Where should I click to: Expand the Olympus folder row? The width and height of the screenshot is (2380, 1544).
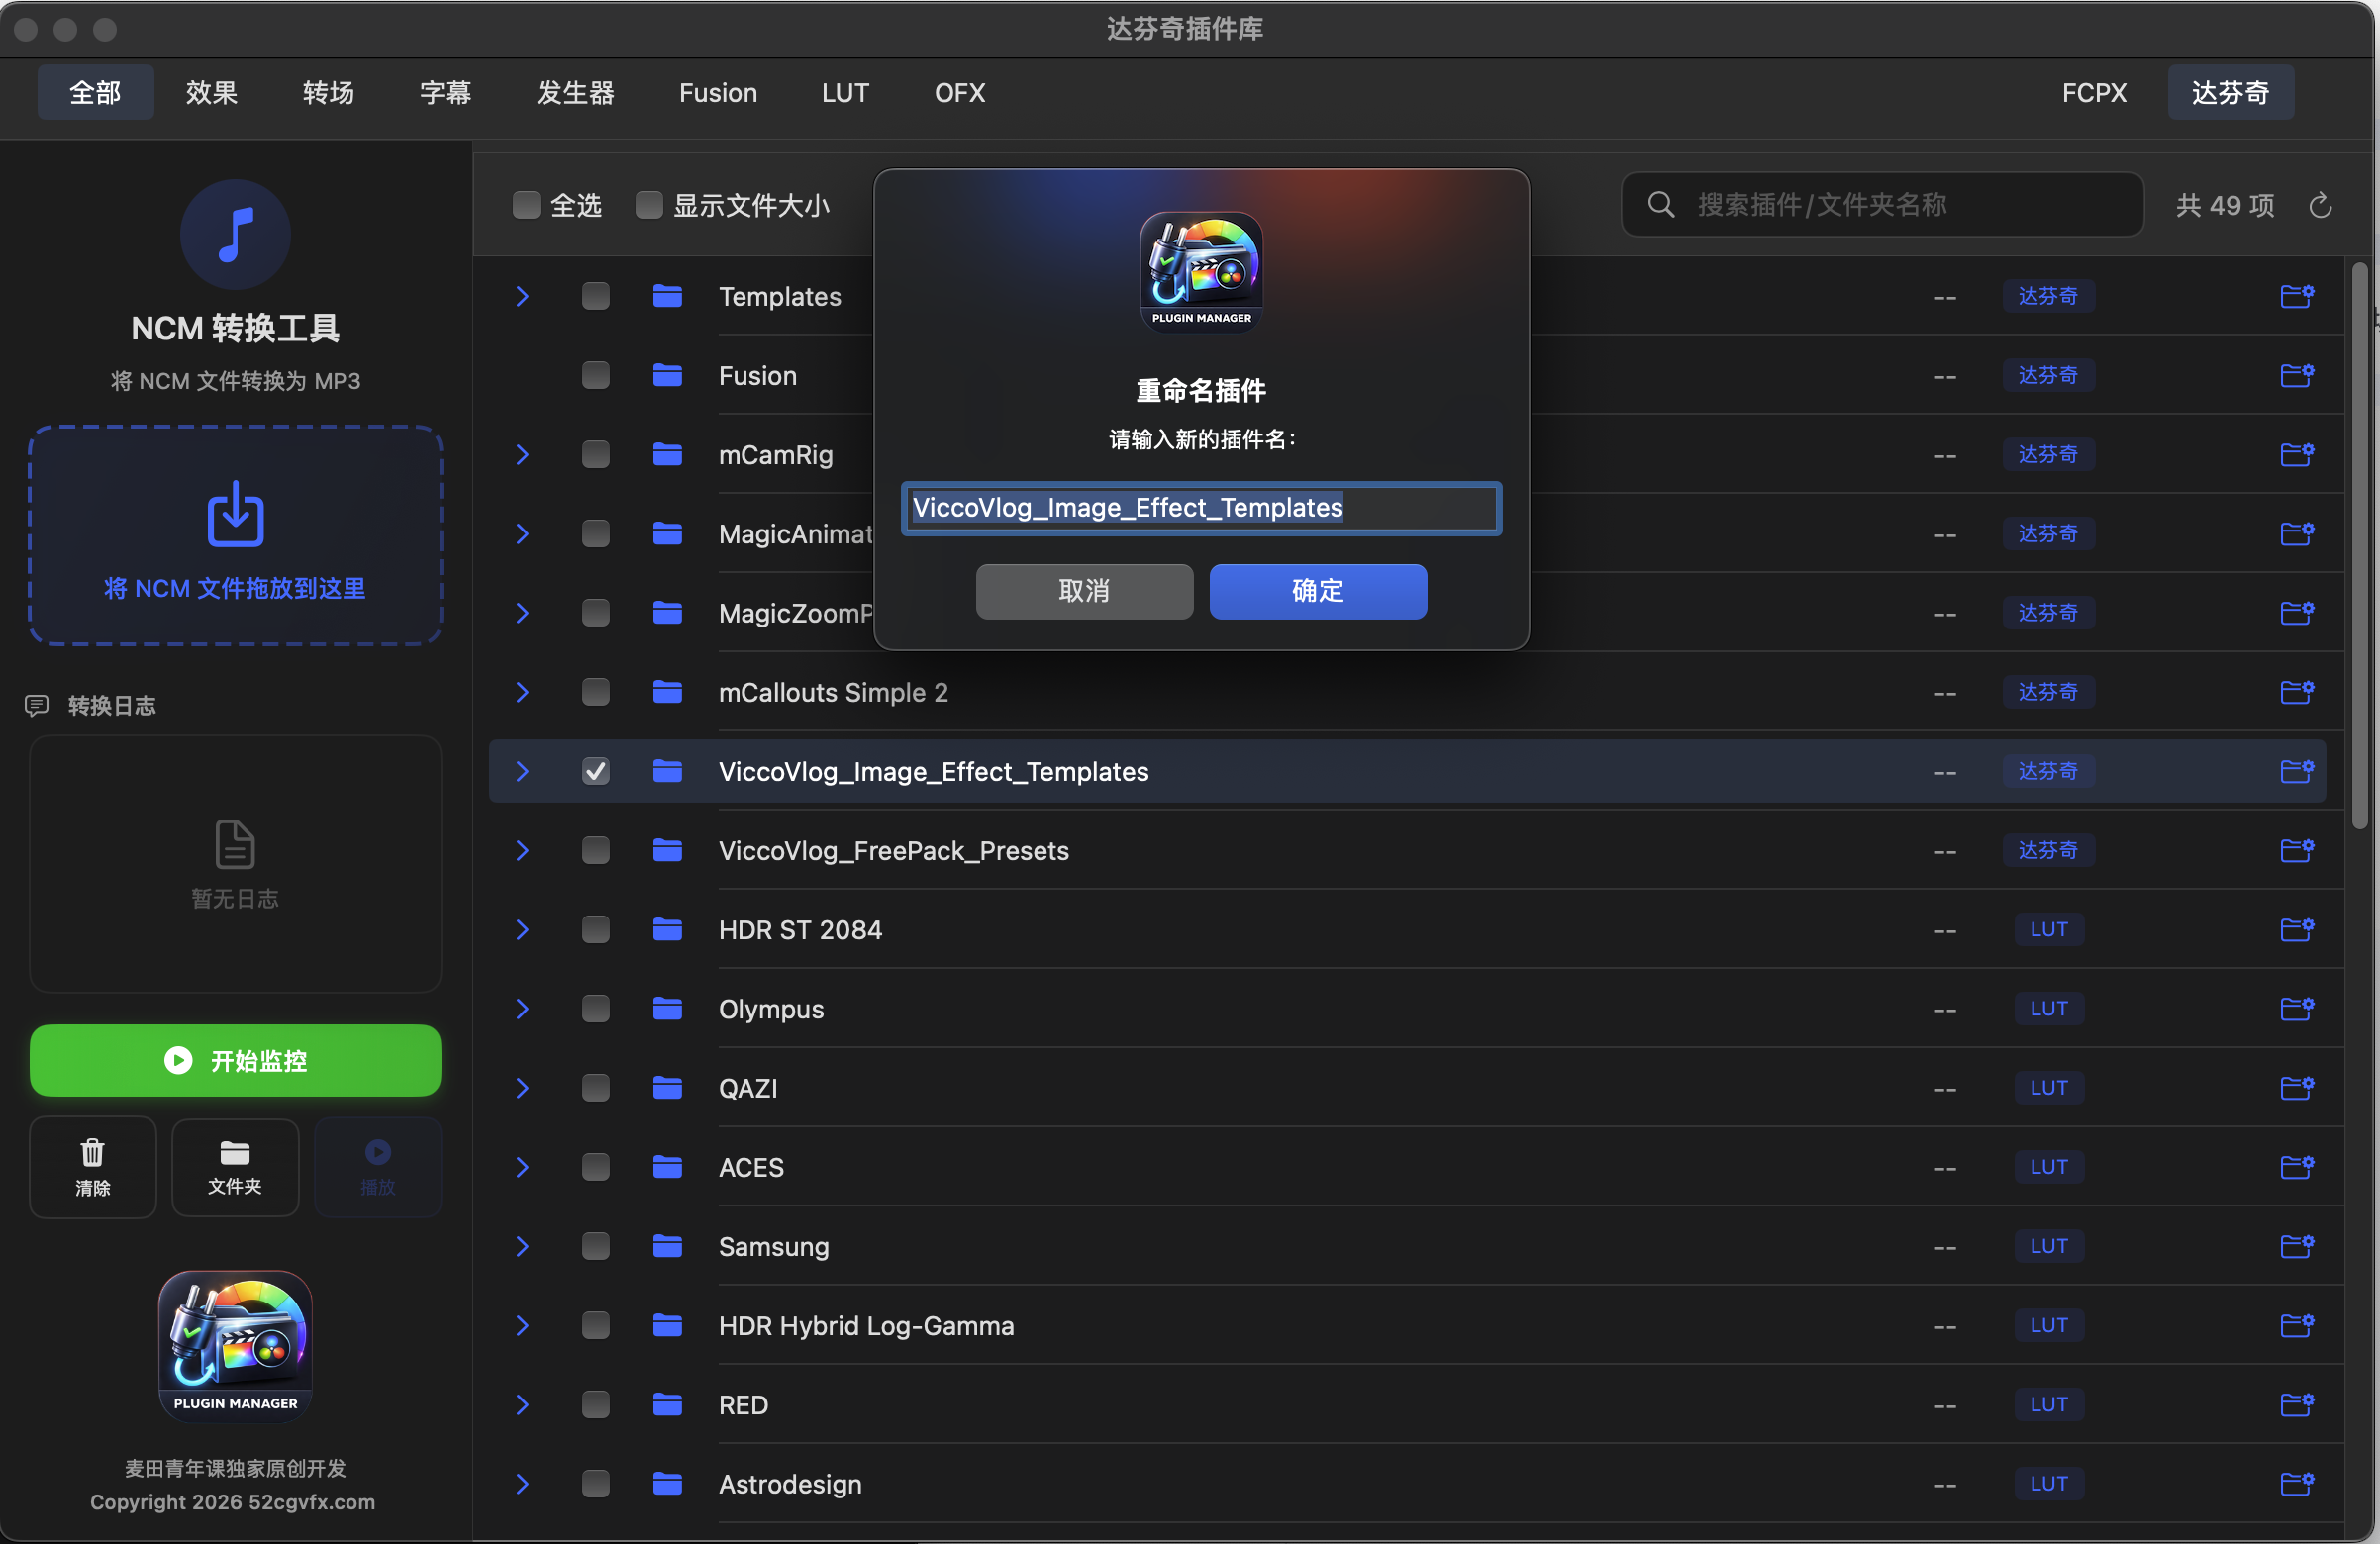pos(522,1009)
